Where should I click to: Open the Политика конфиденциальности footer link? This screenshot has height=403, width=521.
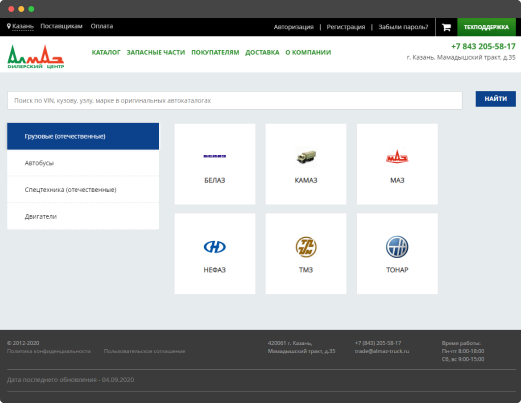(49, 351)
